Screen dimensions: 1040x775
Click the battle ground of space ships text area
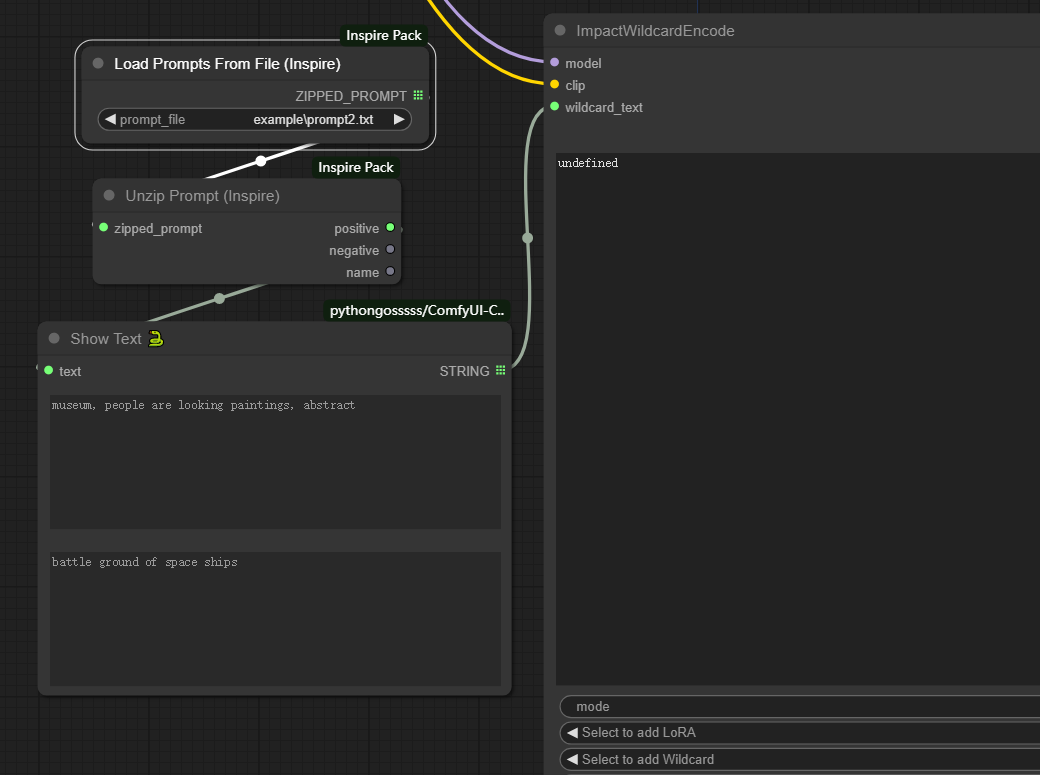pyautogui.click(x=275, y=615)
